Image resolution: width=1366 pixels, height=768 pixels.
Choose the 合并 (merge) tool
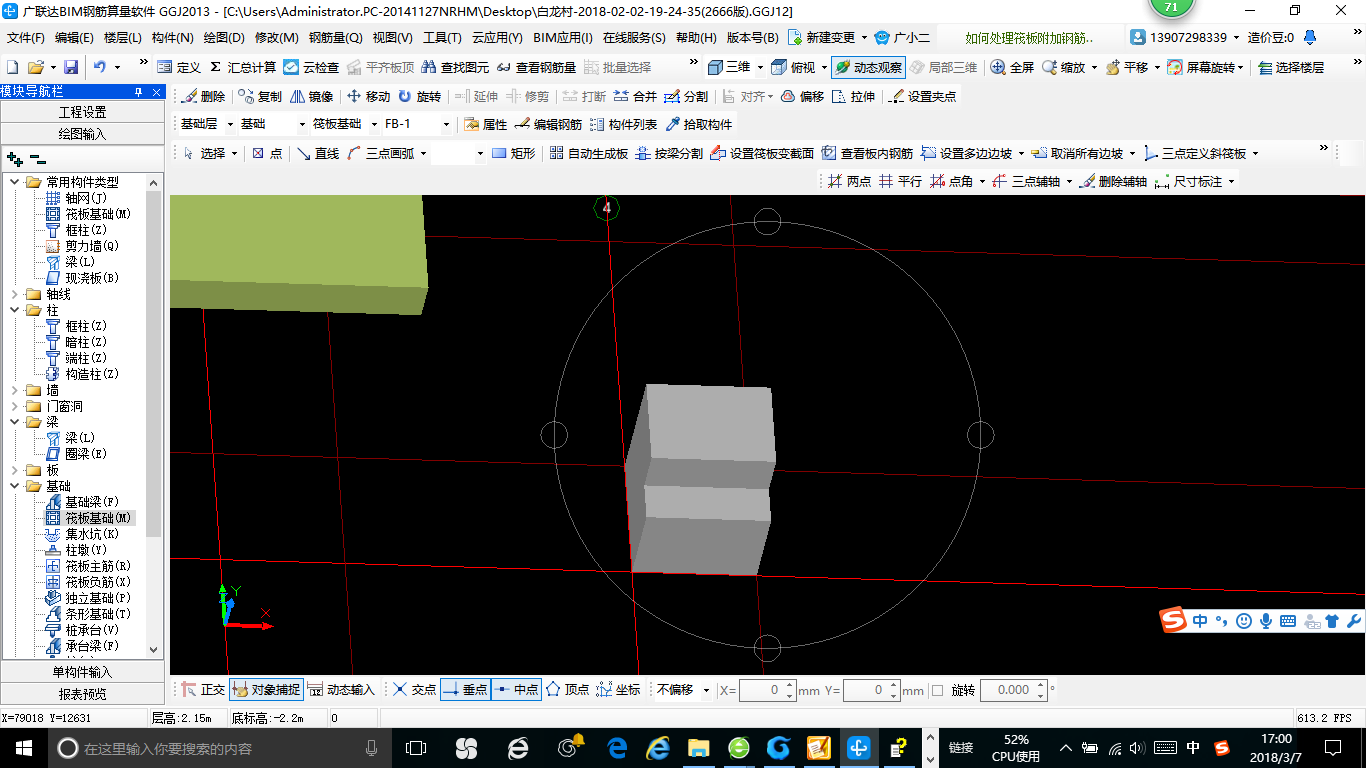tap(635, 97)
